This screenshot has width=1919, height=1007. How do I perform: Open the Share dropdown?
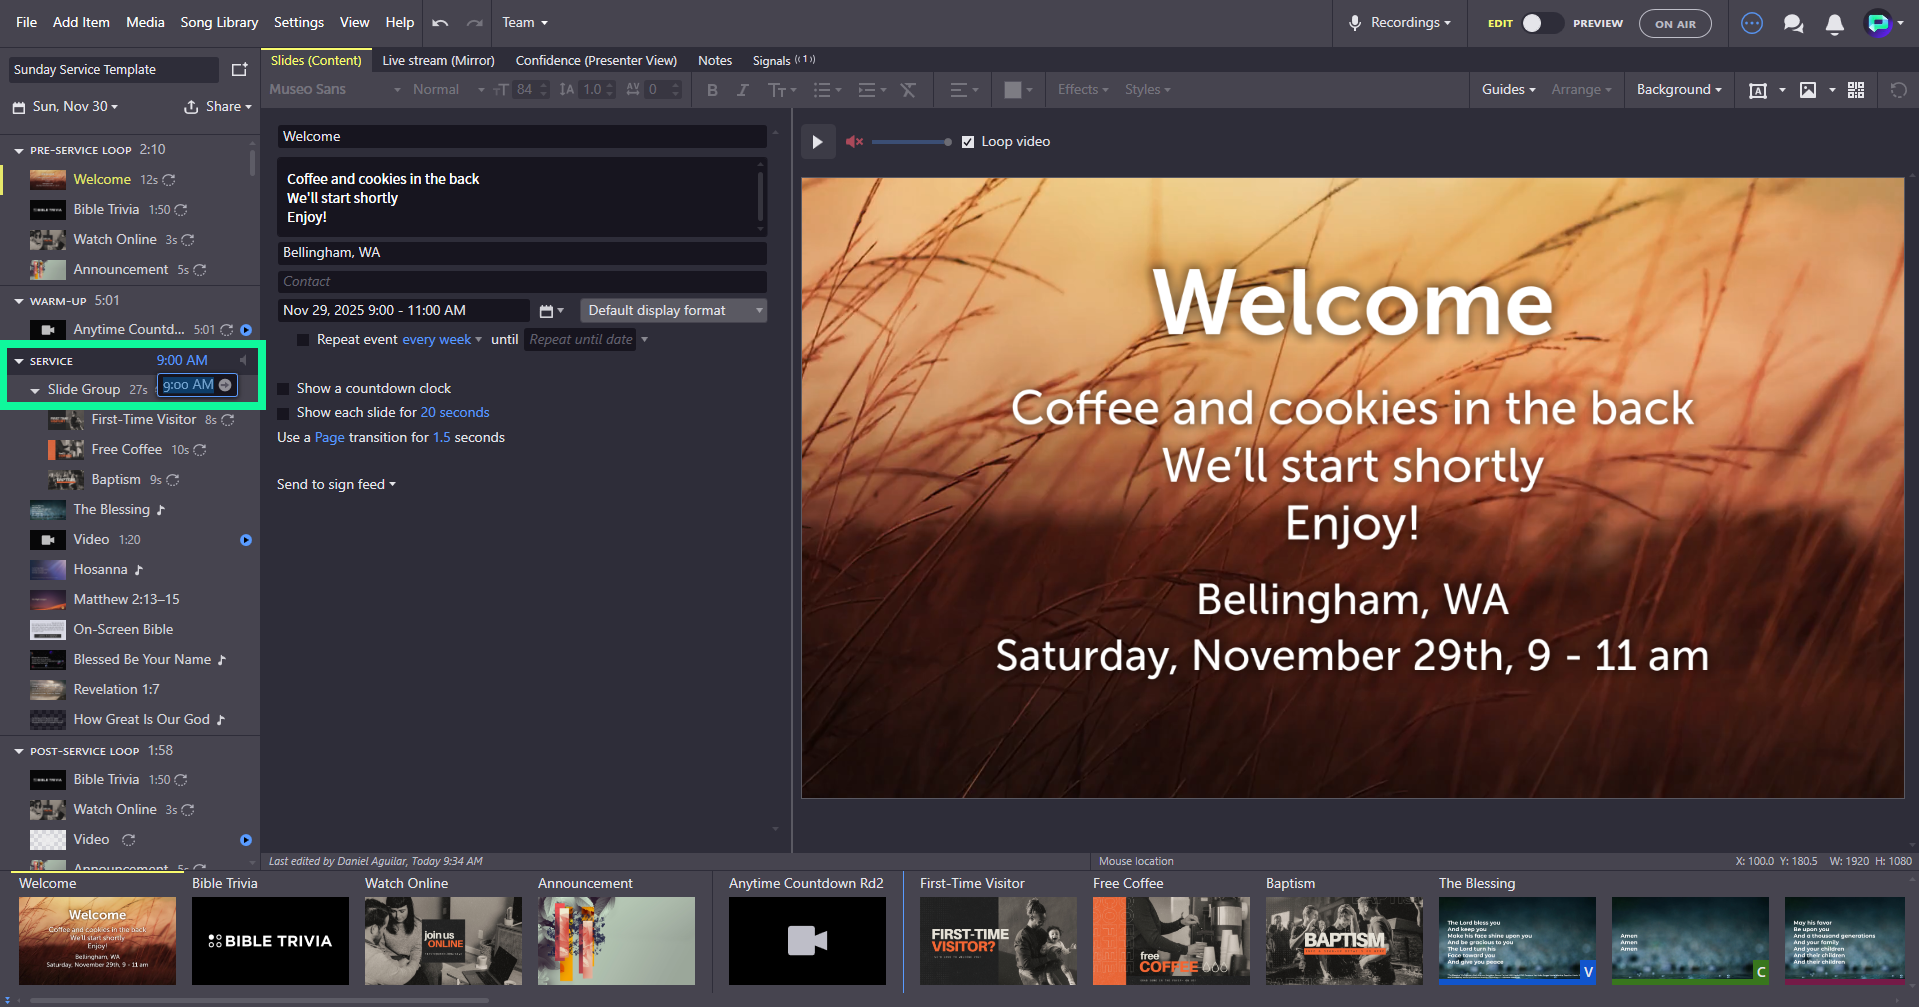[x=217, y=106]
